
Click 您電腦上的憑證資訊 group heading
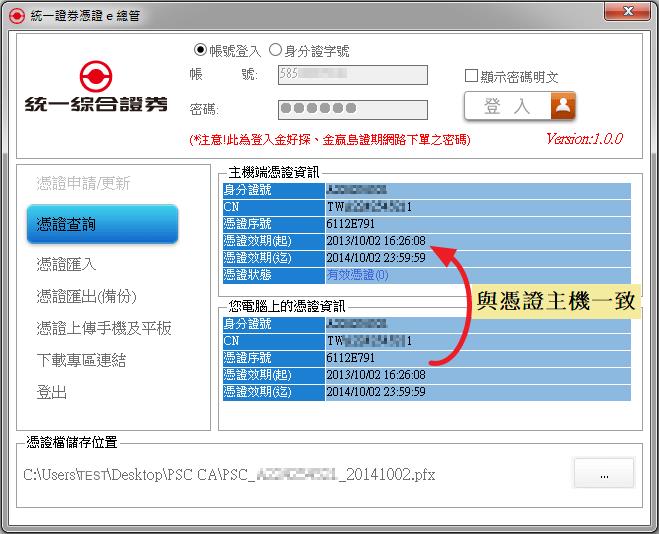[x=287, y=306]
